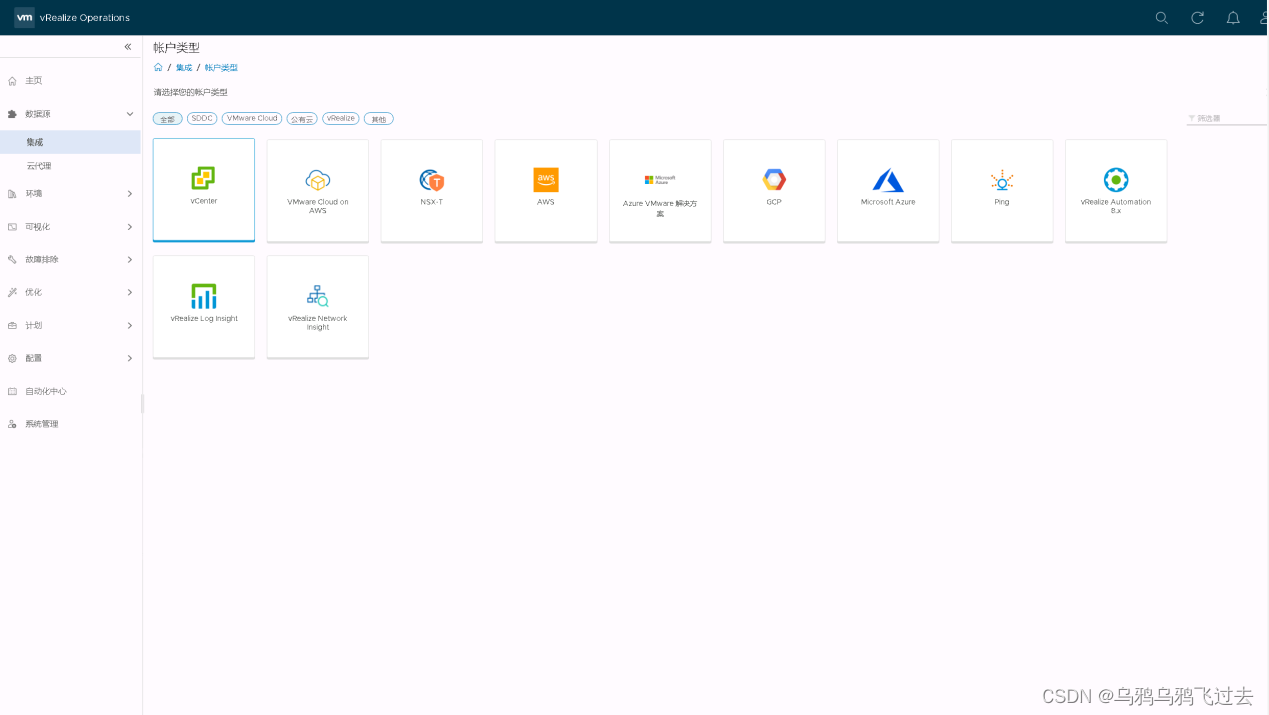
Task: Select the VMware Cloud on AWS card
Action: click(318, 190)
